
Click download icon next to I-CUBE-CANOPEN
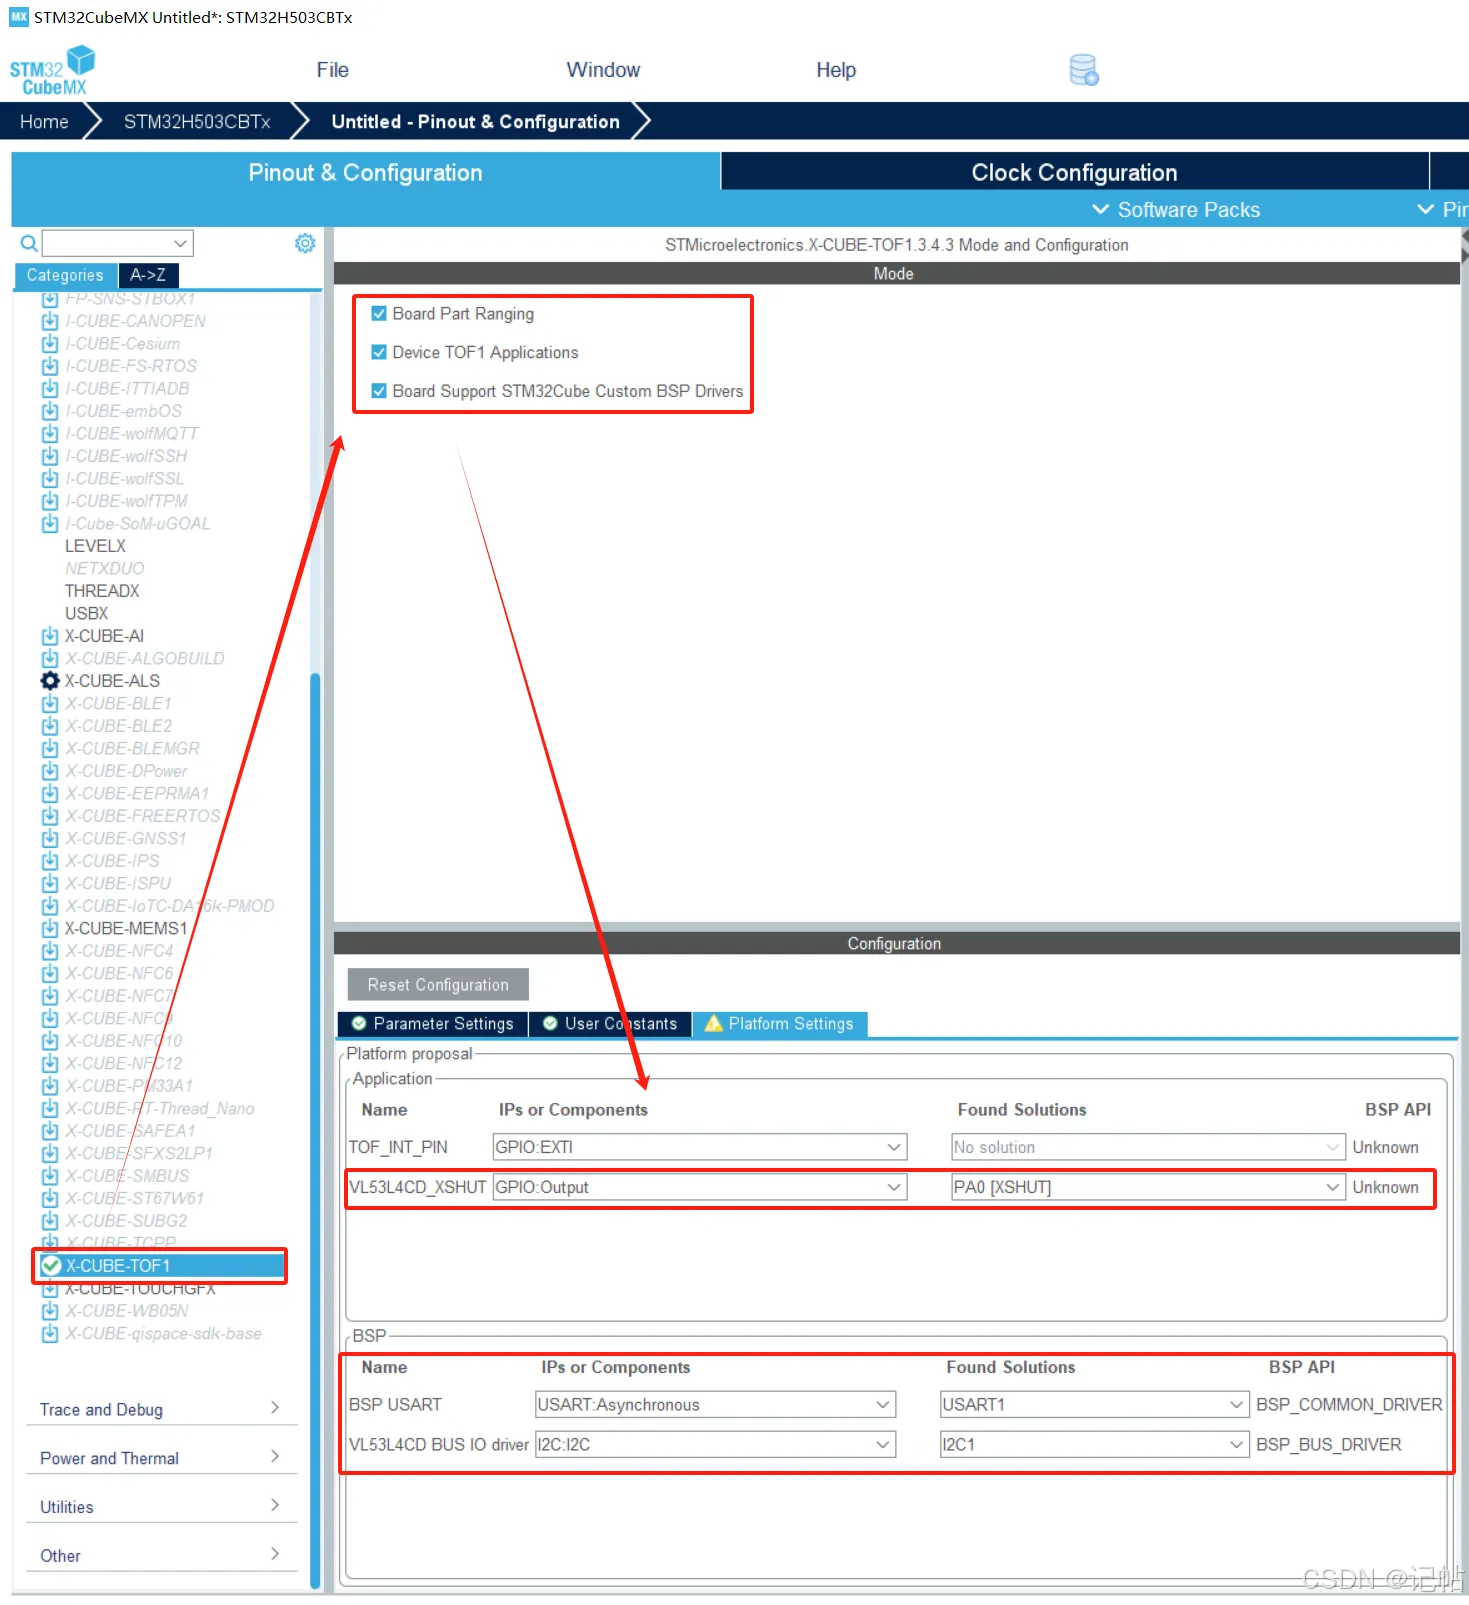50,321
